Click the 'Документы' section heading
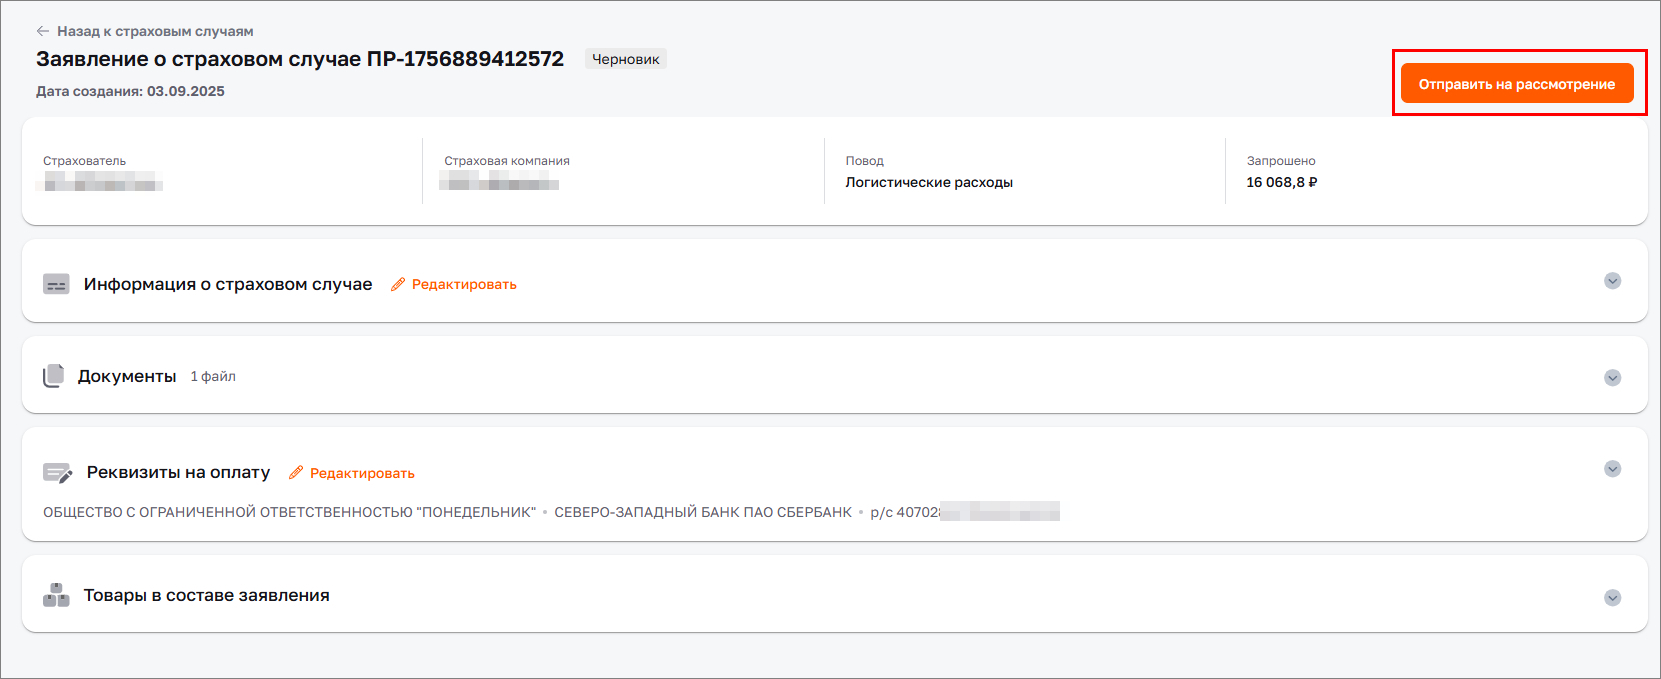Image resolution: width=1661 pixels, height=679 pixels. (x=127, y=376)
